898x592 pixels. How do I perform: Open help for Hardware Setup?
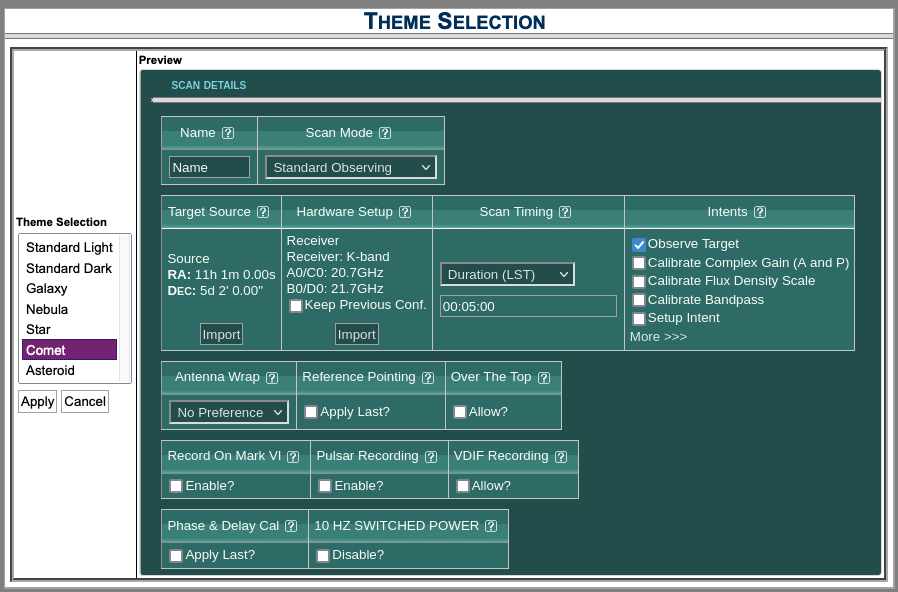tap(405, 212)
